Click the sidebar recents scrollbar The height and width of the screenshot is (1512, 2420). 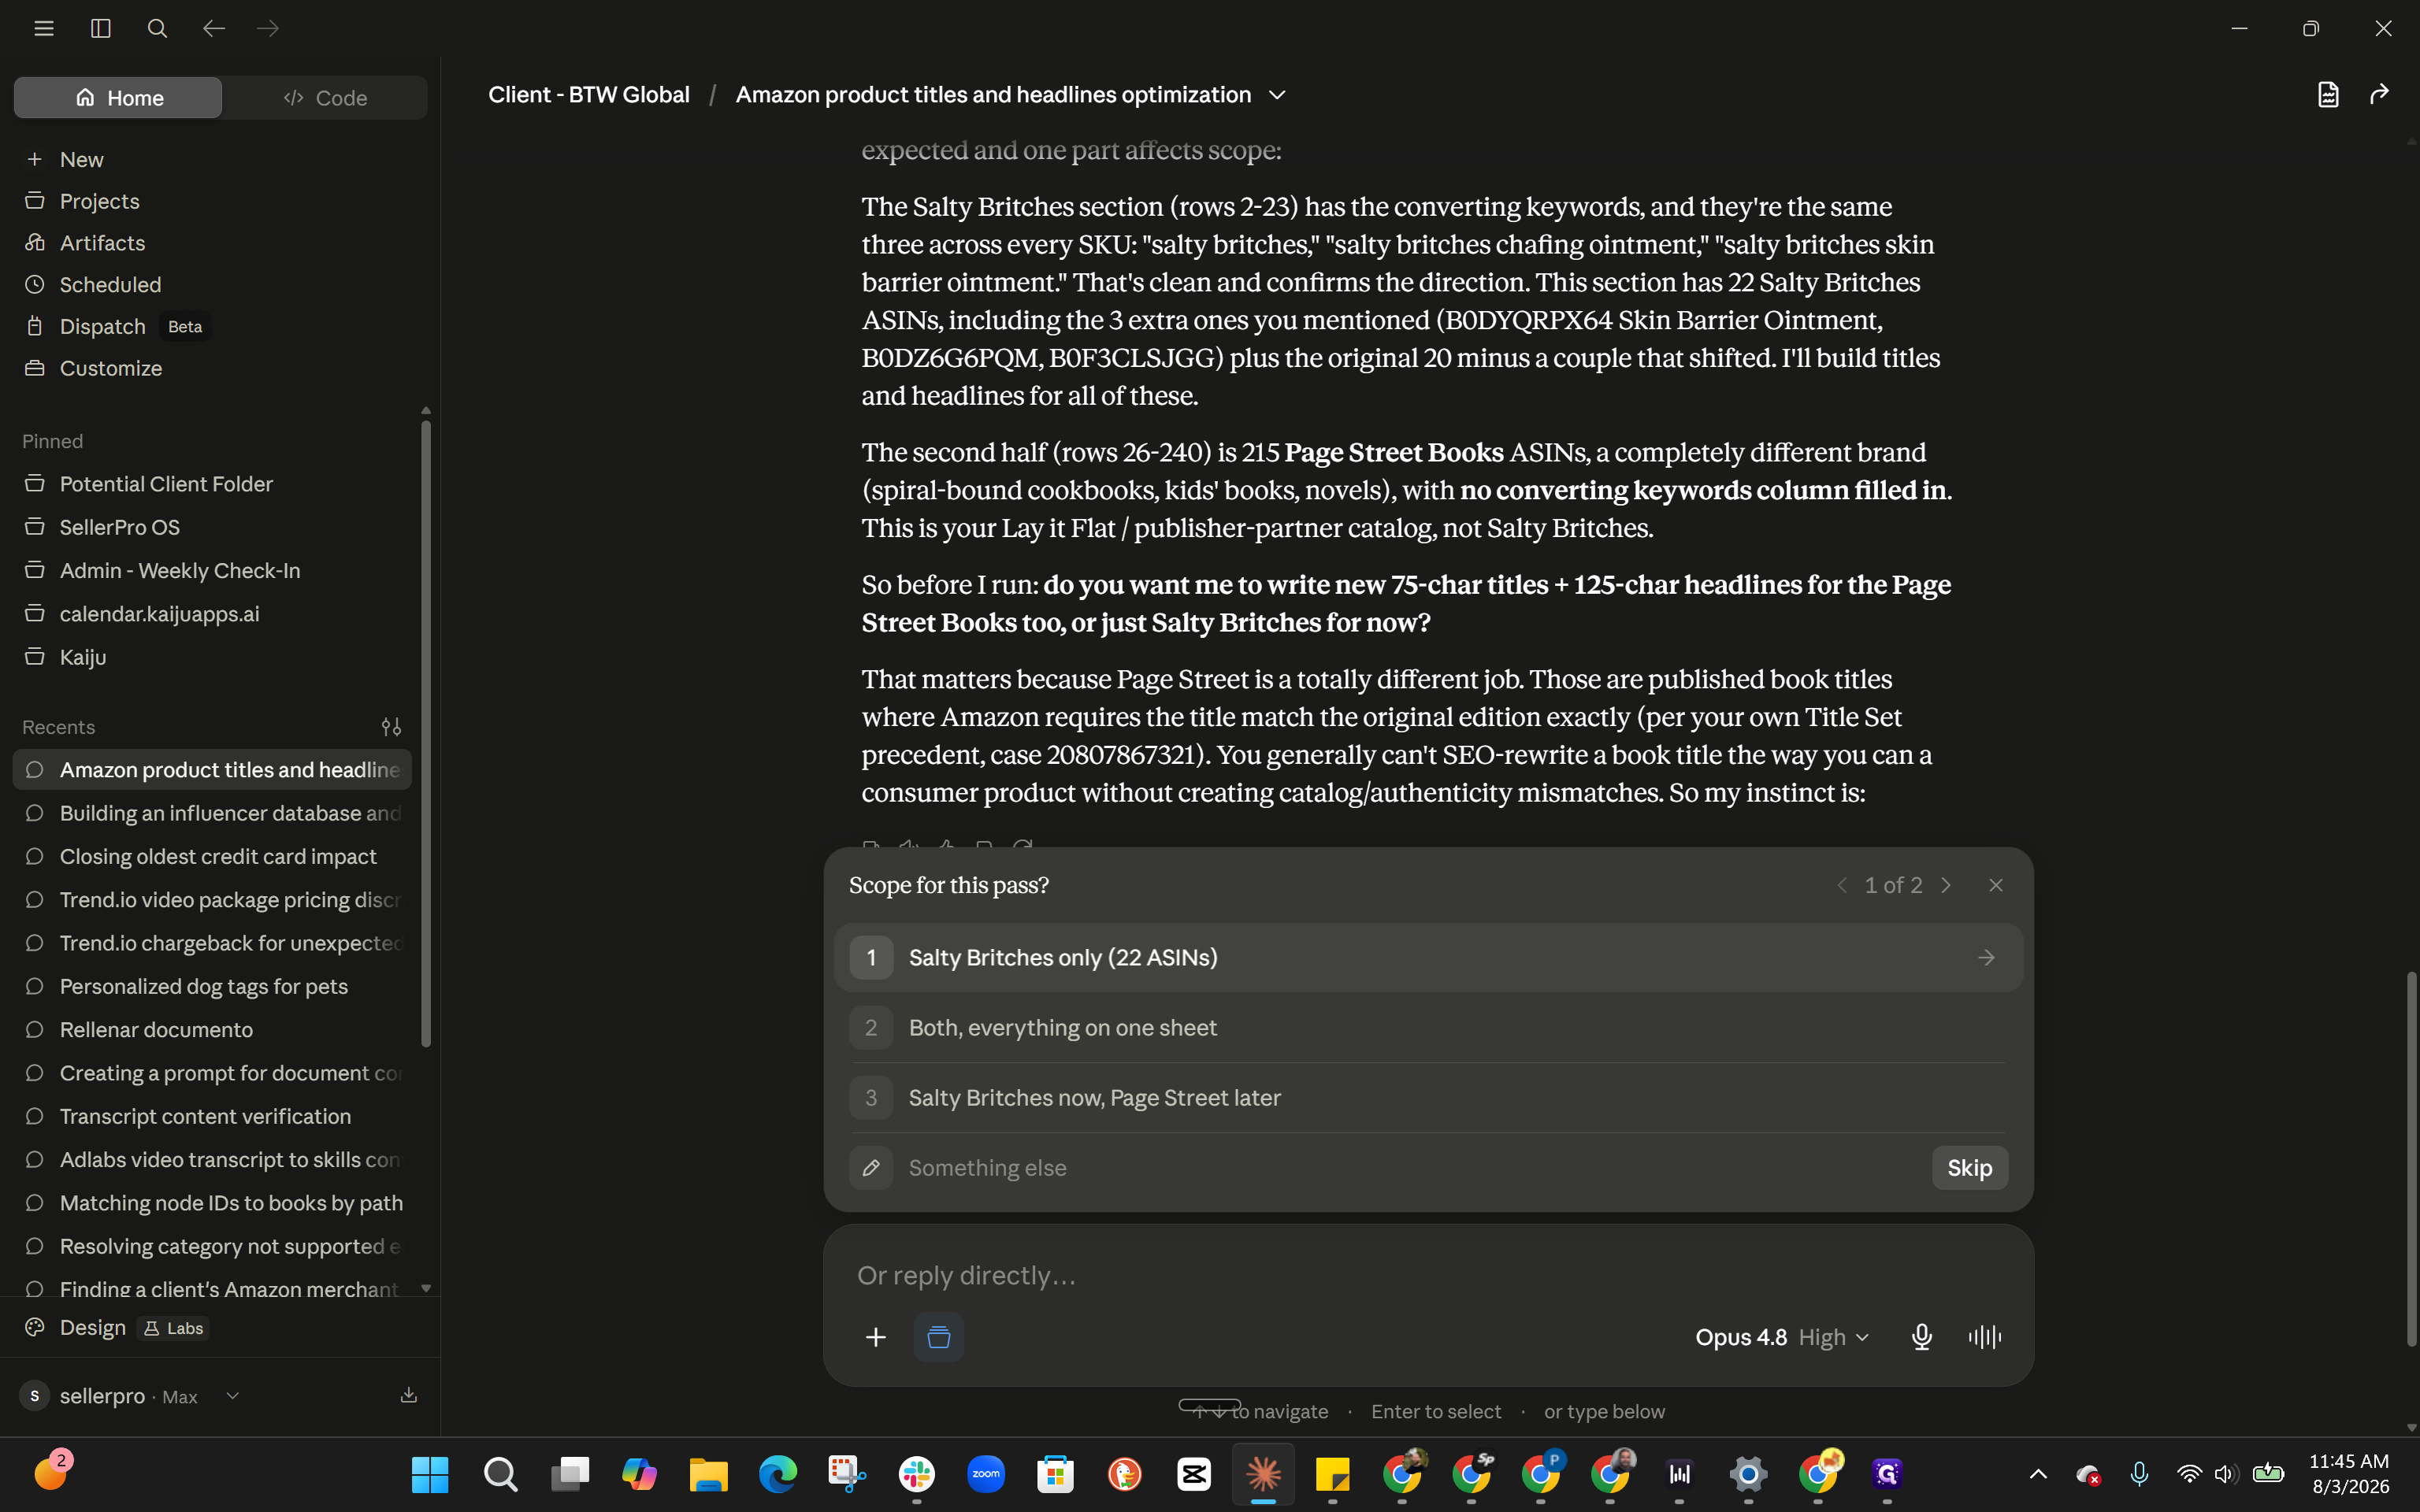coord(426,734)
